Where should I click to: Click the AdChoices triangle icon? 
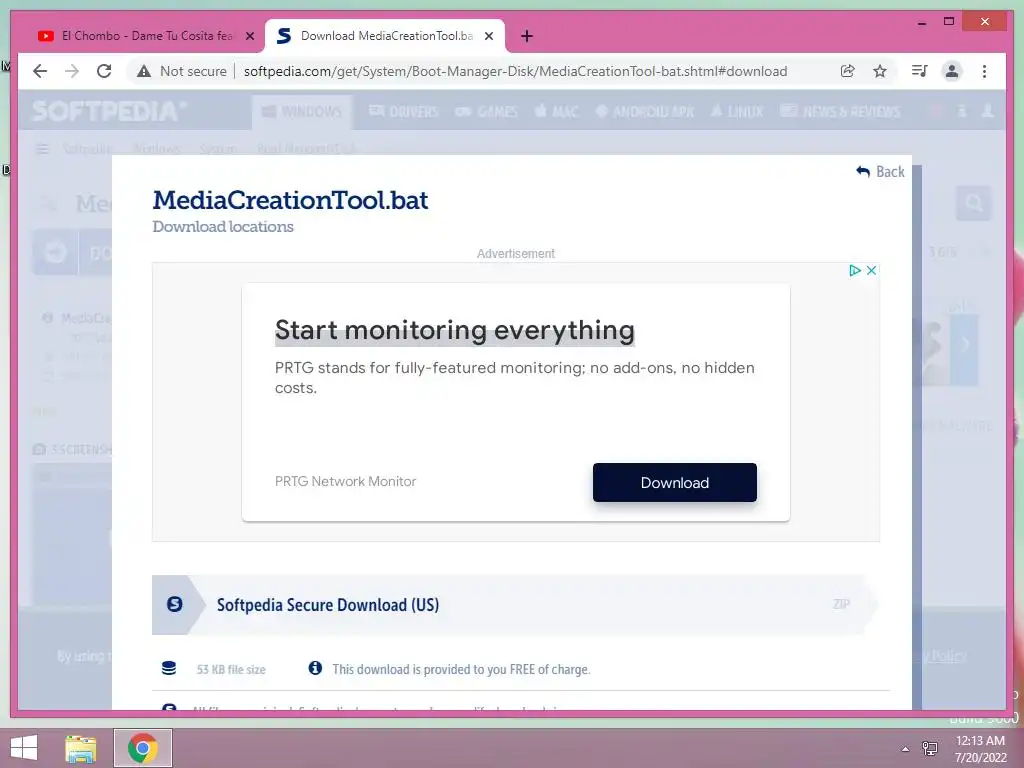854,270
